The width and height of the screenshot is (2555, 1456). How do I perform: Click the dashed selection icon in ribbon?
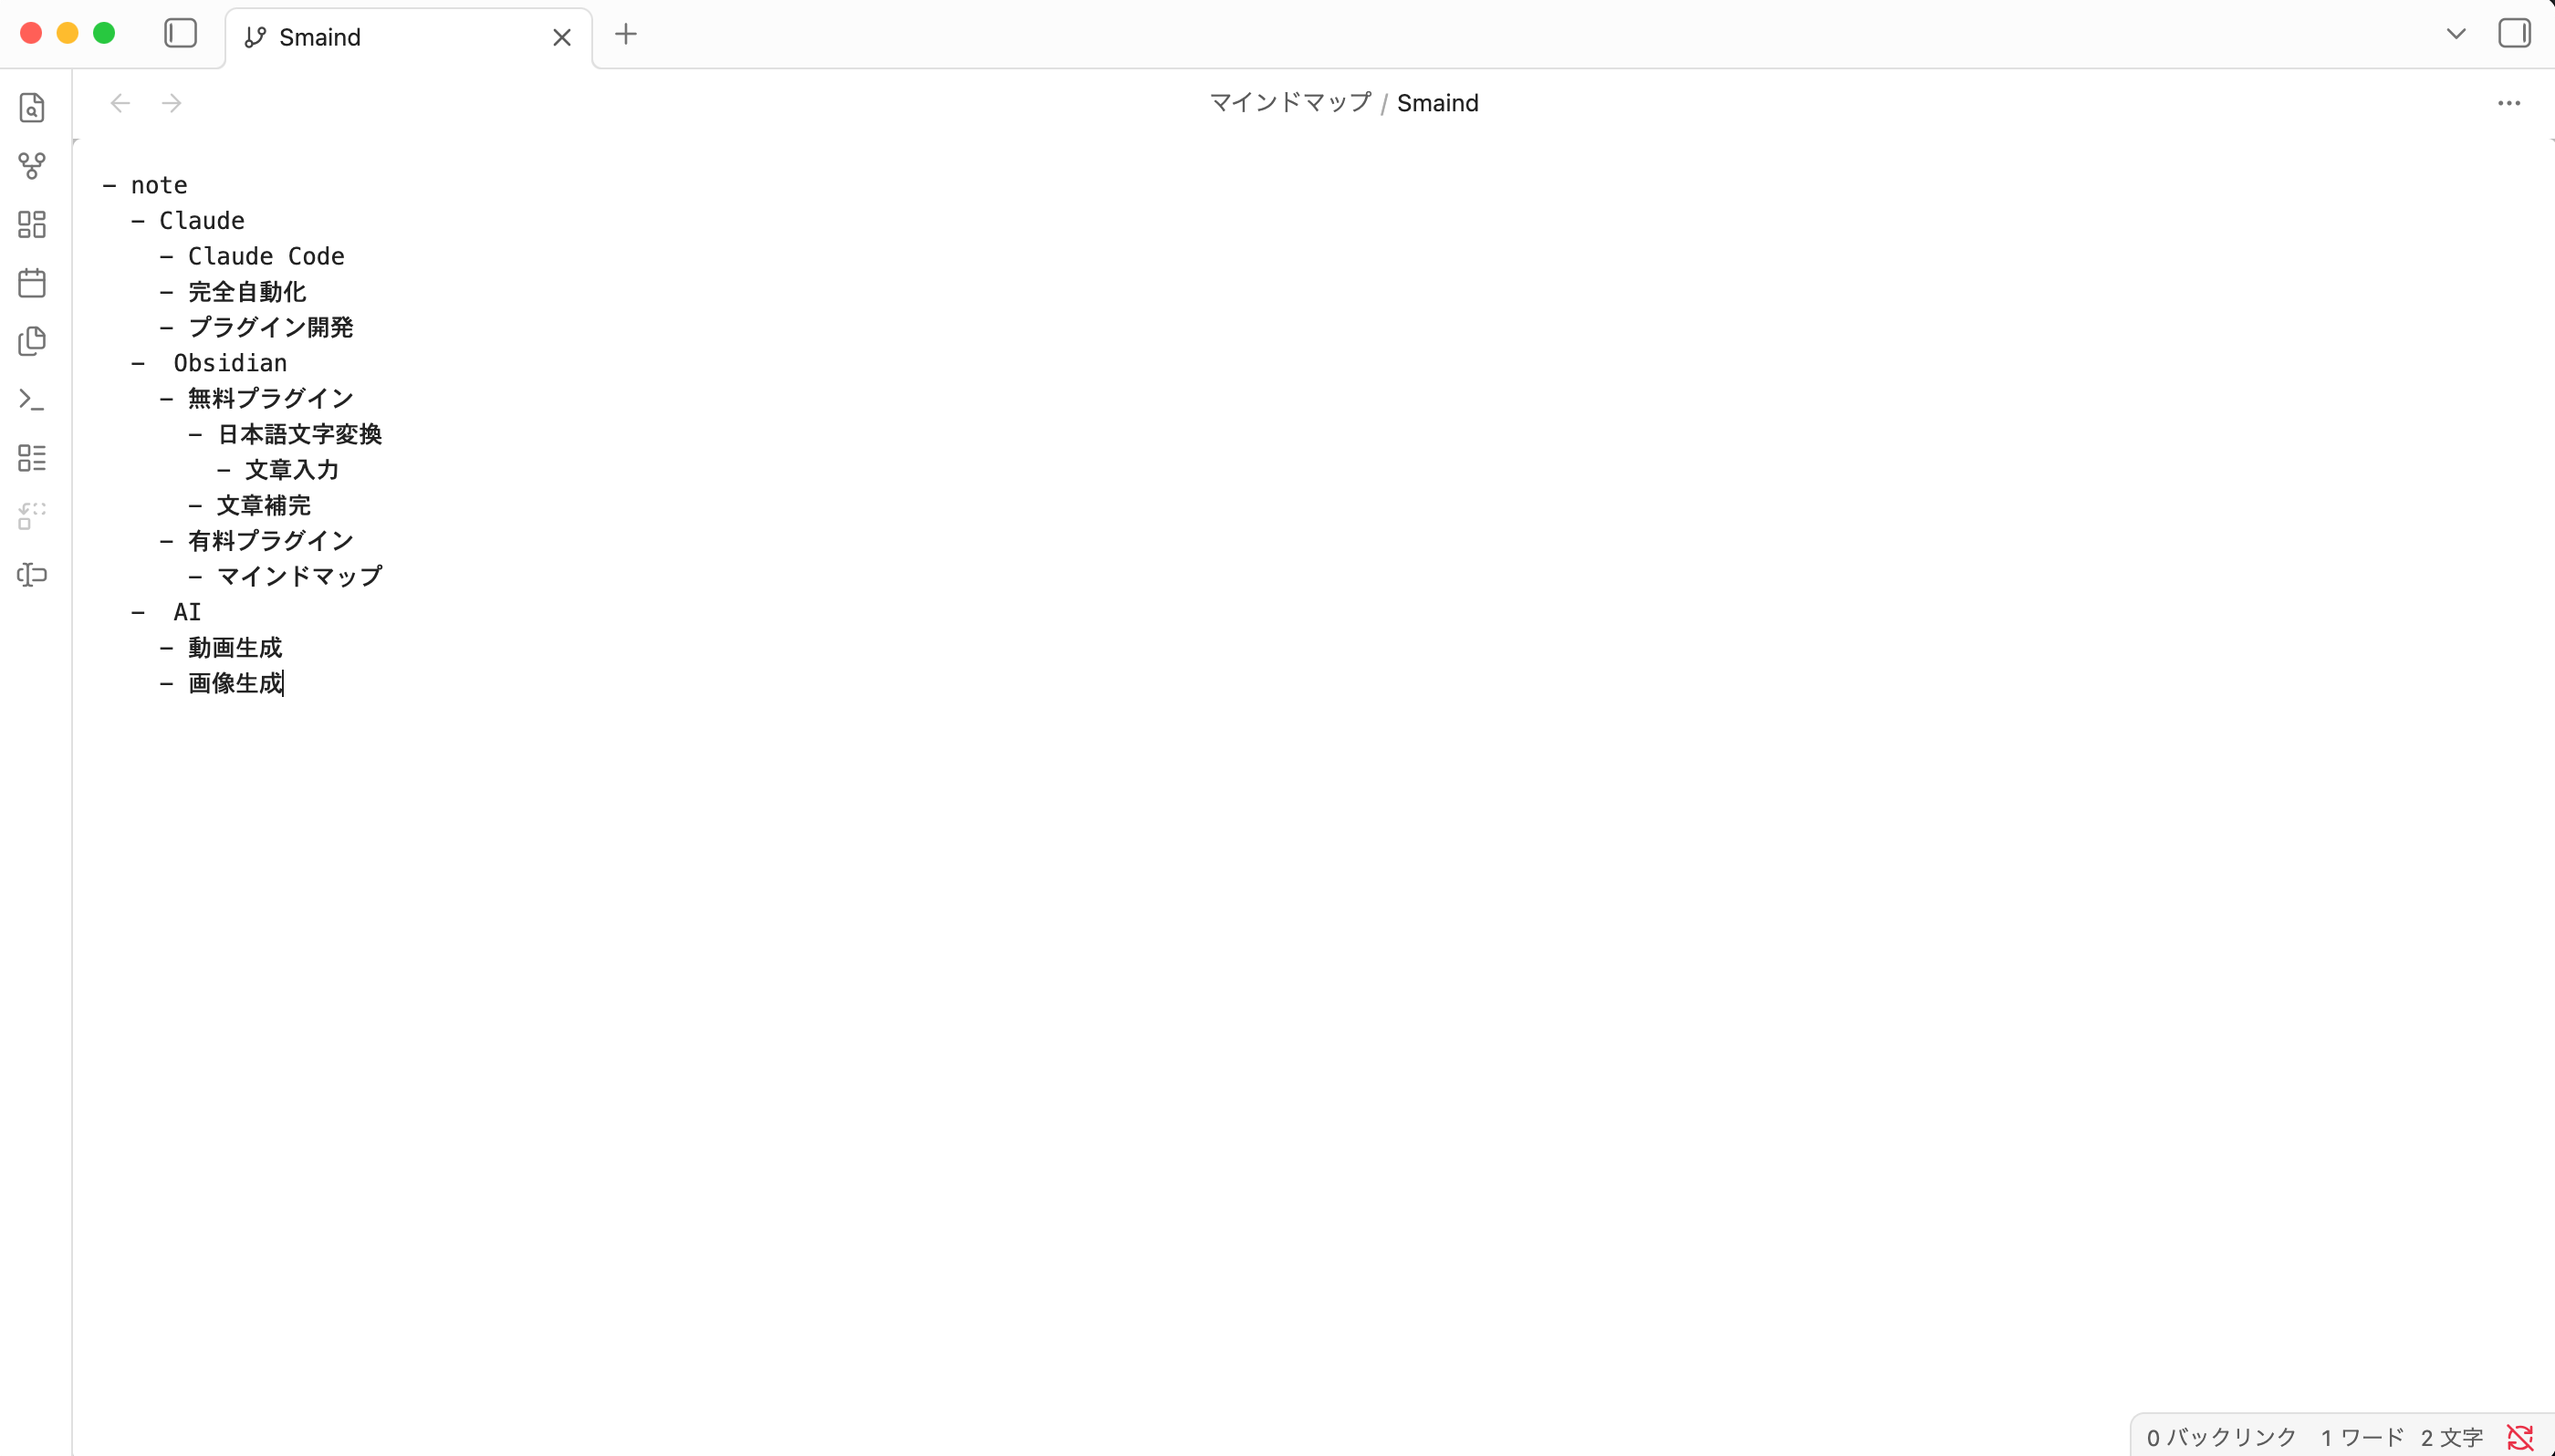(32, 516)
